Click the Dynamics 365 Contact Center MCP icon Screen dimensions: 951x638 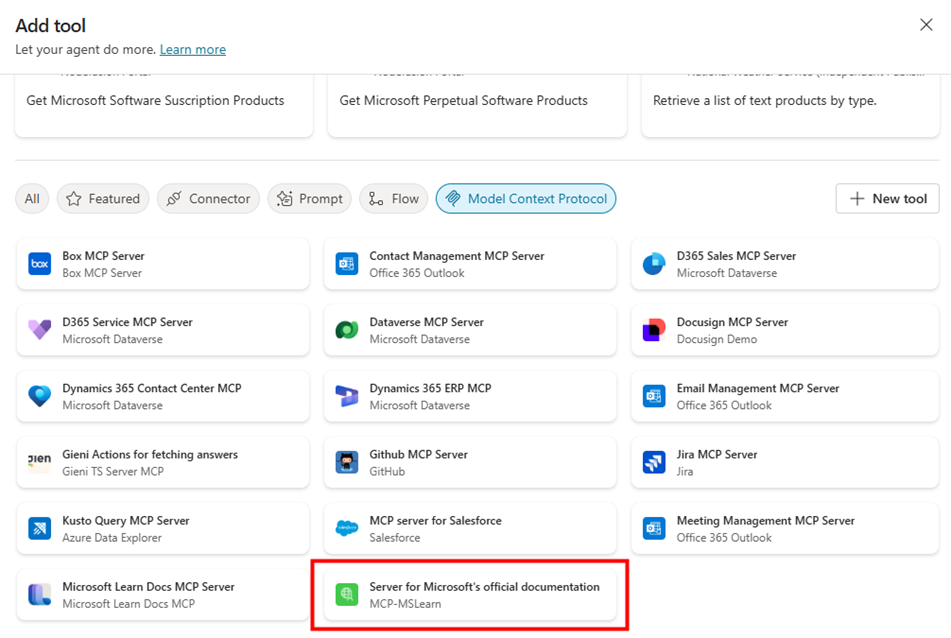39,396
